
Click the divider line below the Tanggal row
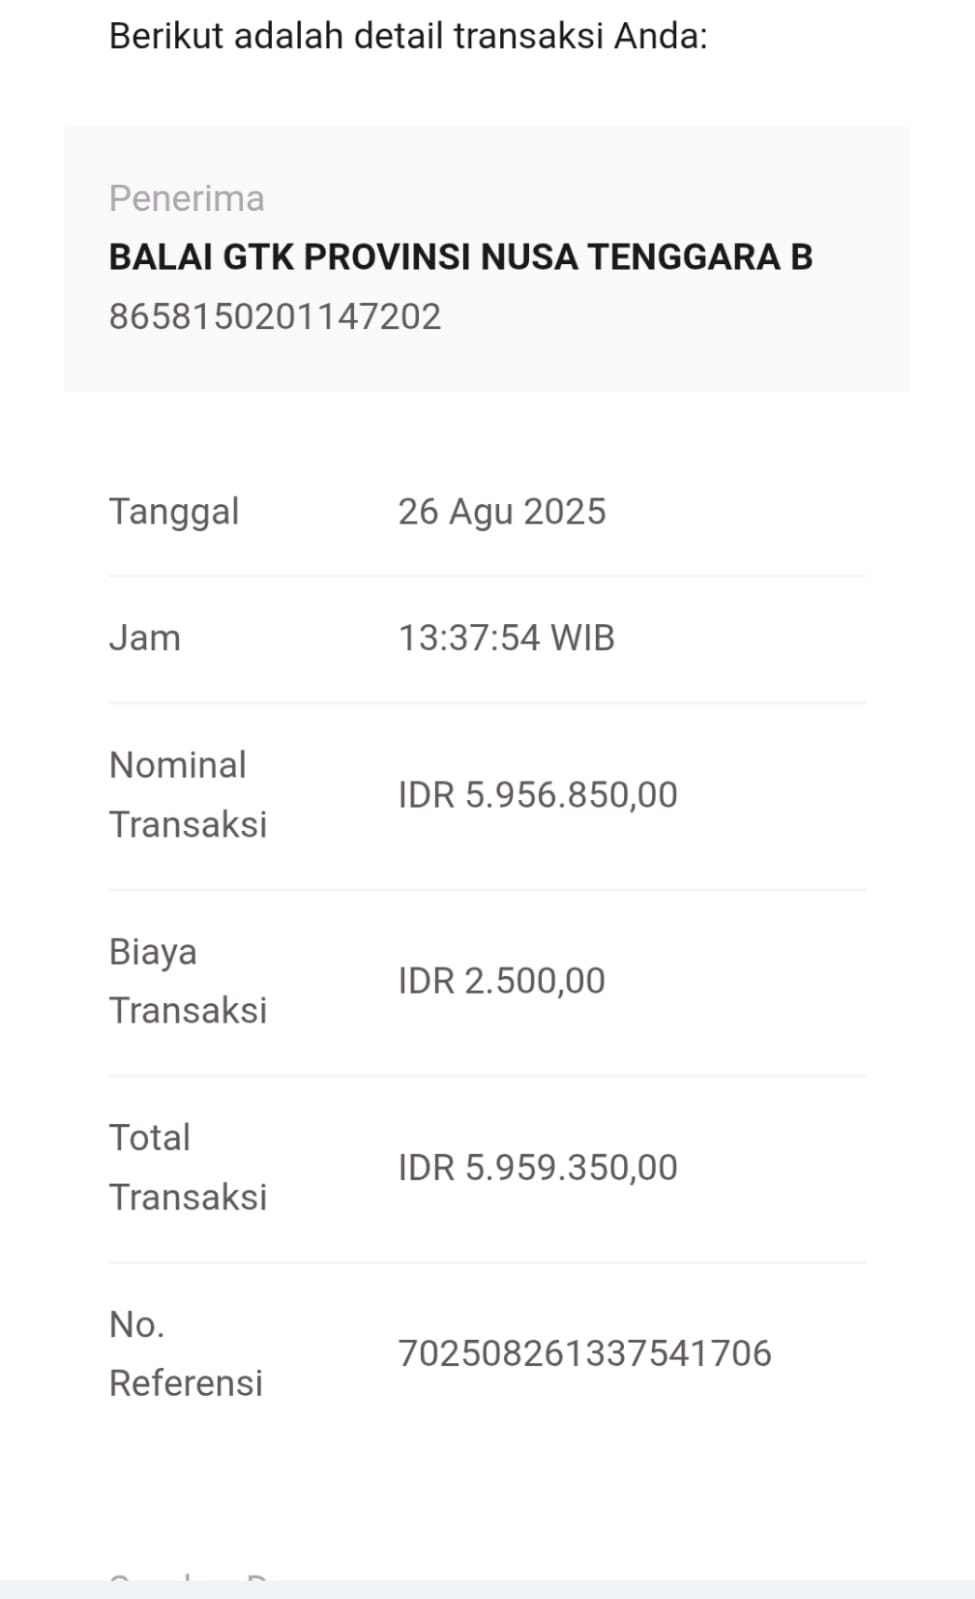click(x=487, y=576)
